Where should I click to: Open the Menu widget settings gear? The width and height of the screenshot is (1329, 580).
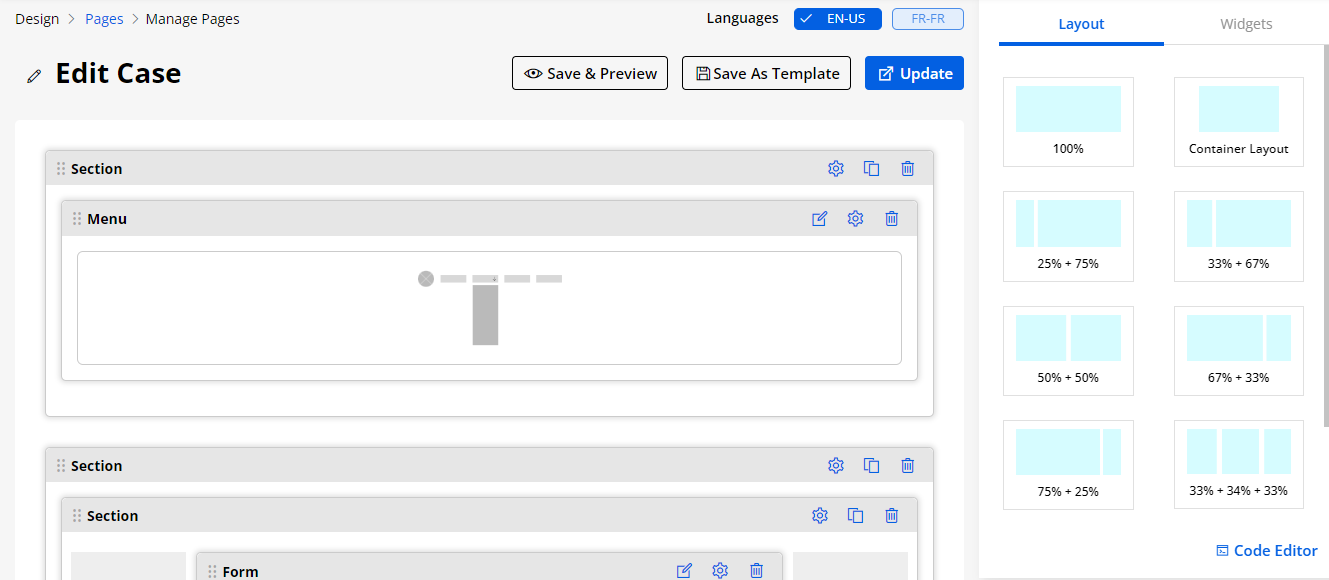[x=855, y=219]
